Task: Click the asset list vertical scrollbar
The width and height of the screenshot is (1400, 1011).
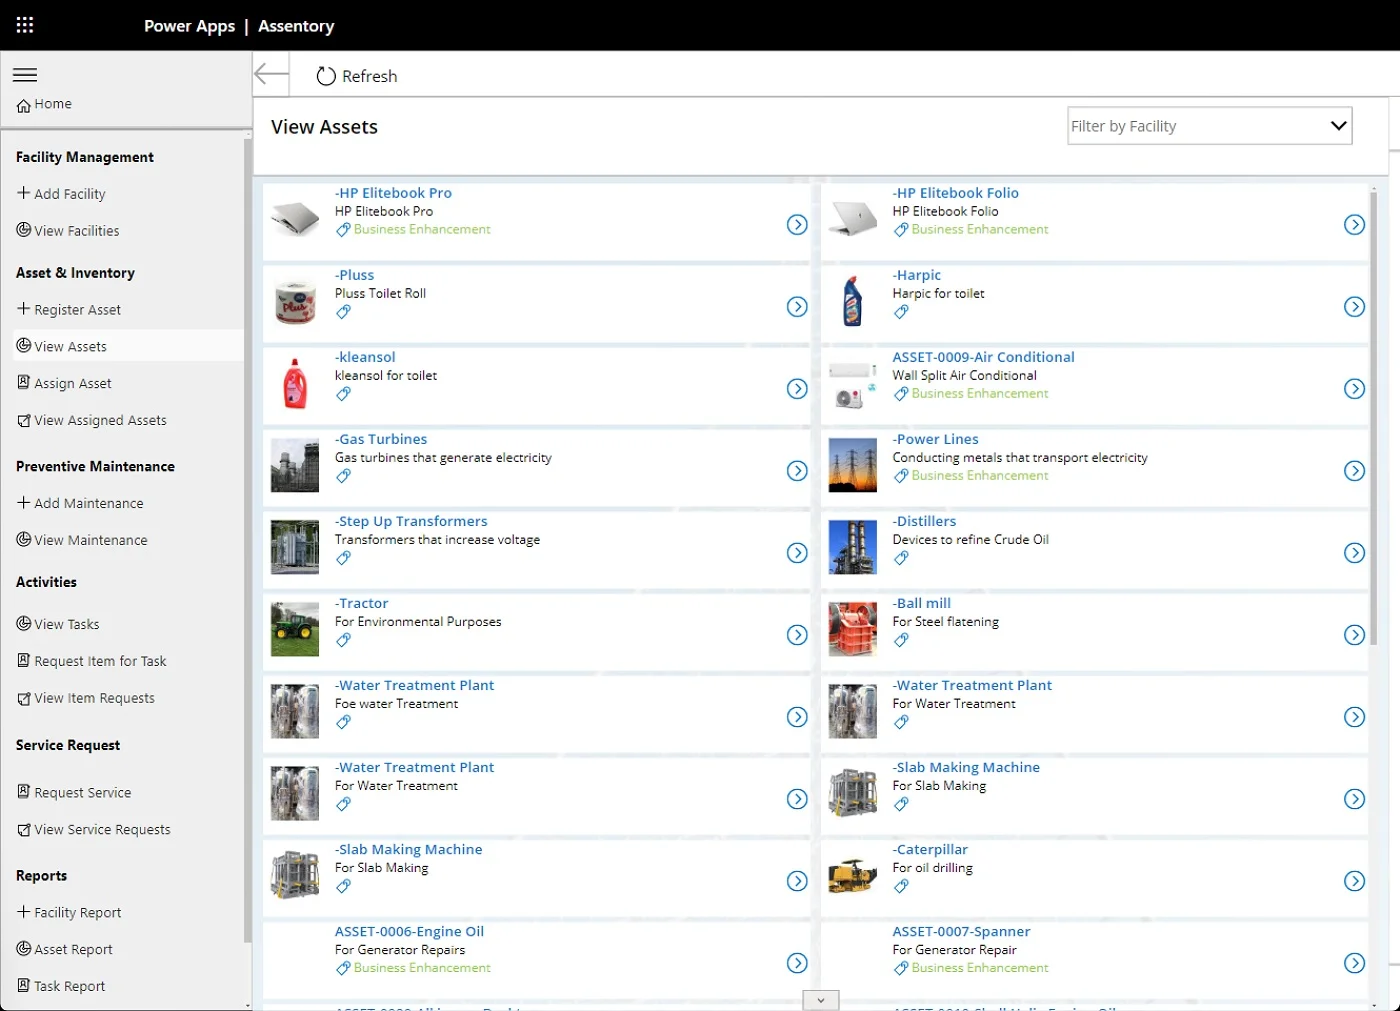Action: point(1373,420)
